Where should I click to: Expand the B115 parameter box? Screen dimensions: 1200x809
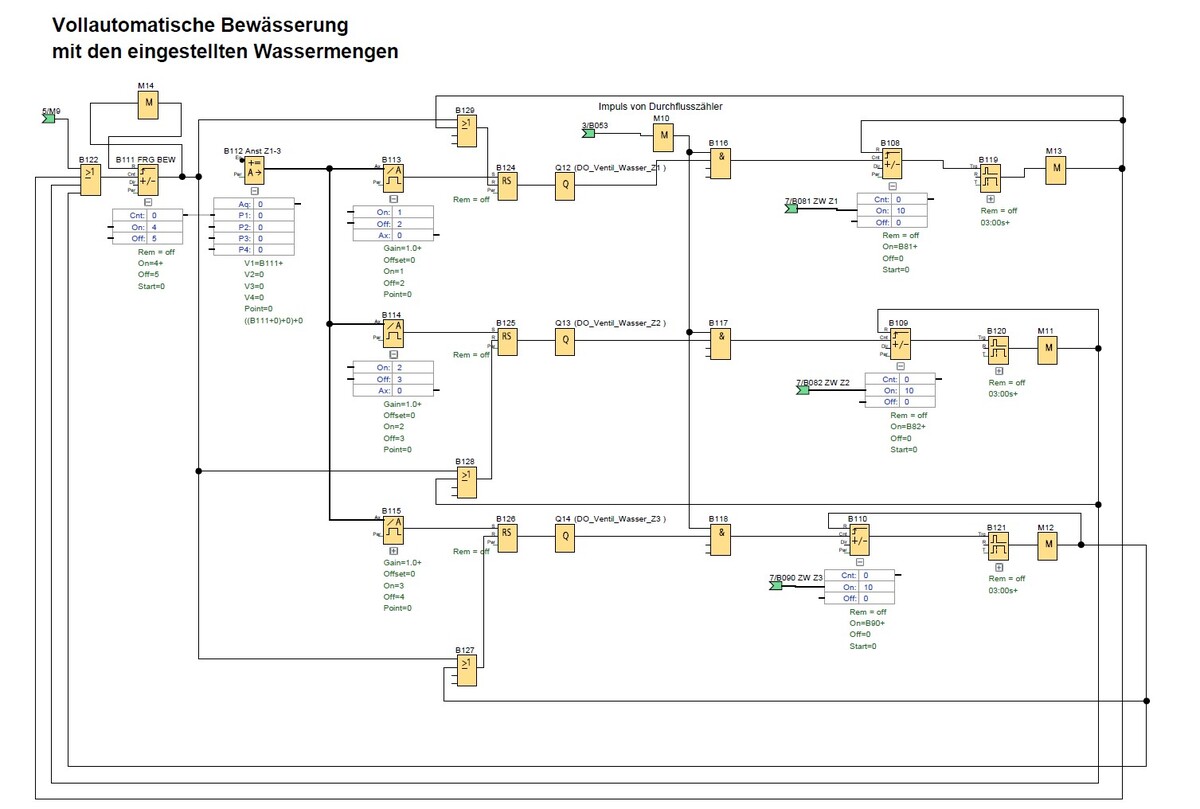[393, 551]
